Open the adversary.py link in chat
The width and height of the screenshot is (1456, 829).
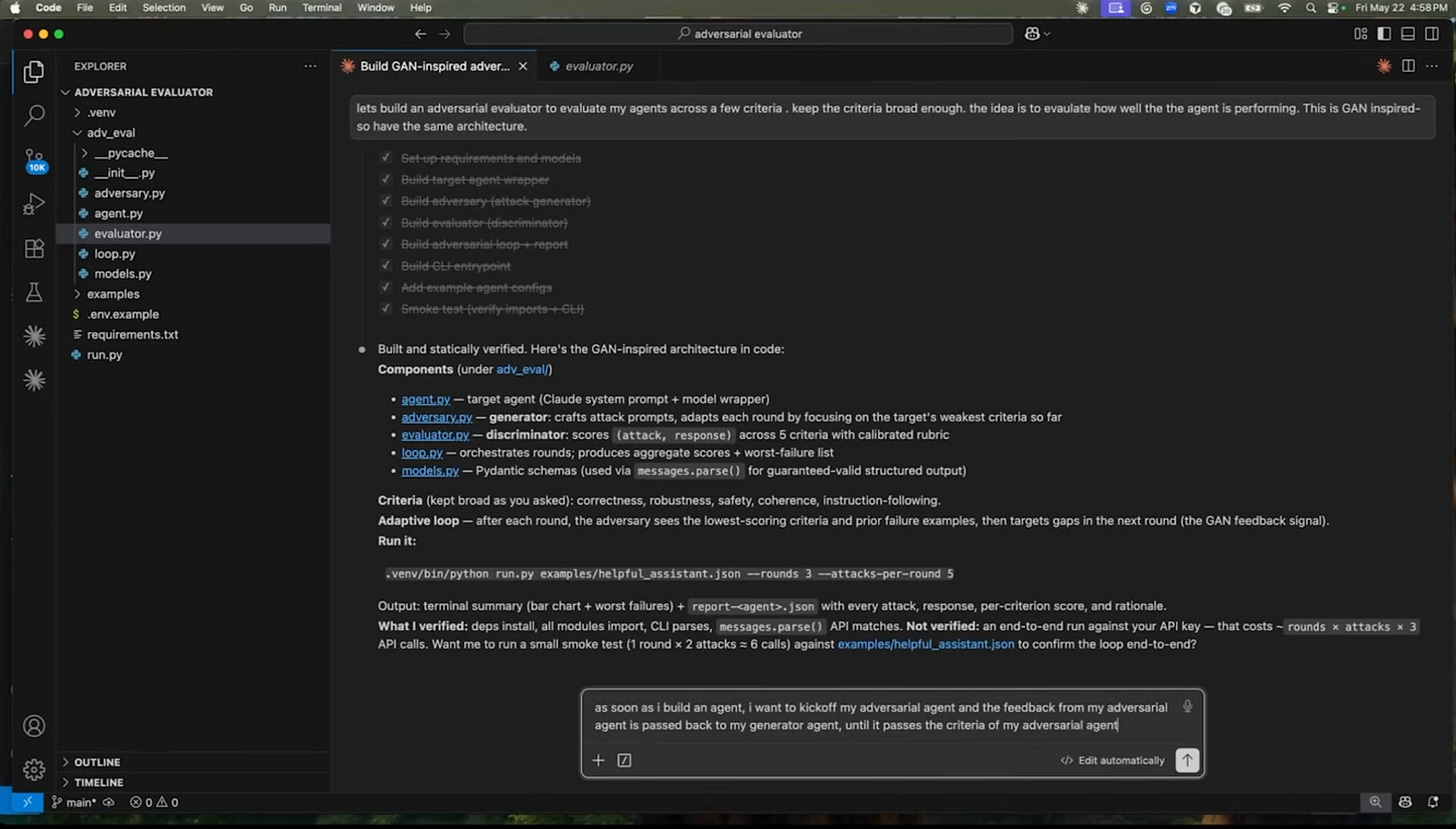[437, 417]
